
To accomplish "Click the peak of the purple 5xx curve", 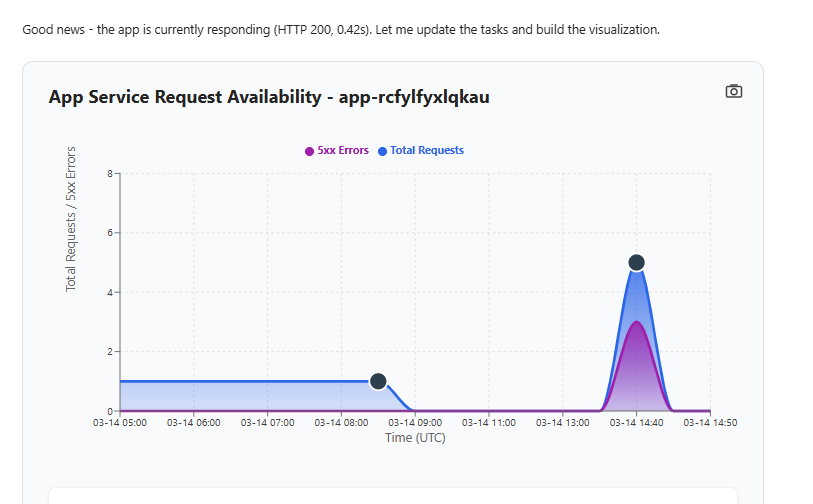I will pyautogui.click(x=636, y=322).
